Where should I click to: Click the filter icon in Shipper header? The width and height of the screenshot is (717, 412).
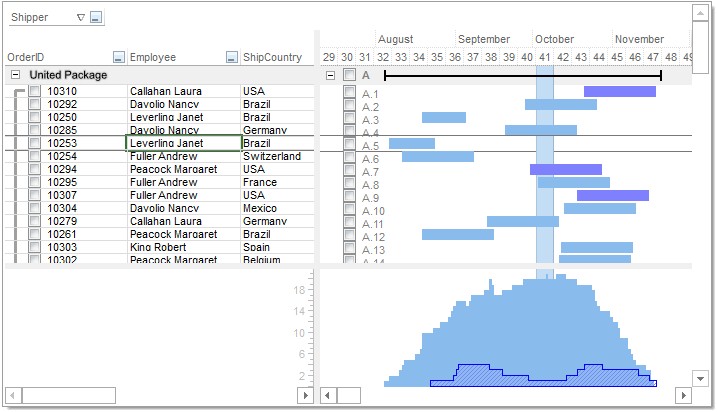[81, 18]
